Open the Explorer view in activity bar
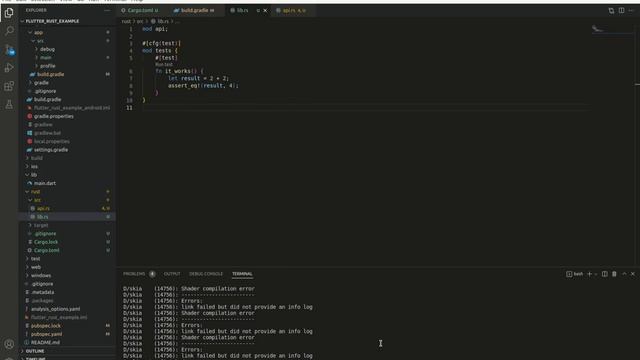Image resolution: width=640 pixels, height=360 pixels. click(x=9, y=13)
